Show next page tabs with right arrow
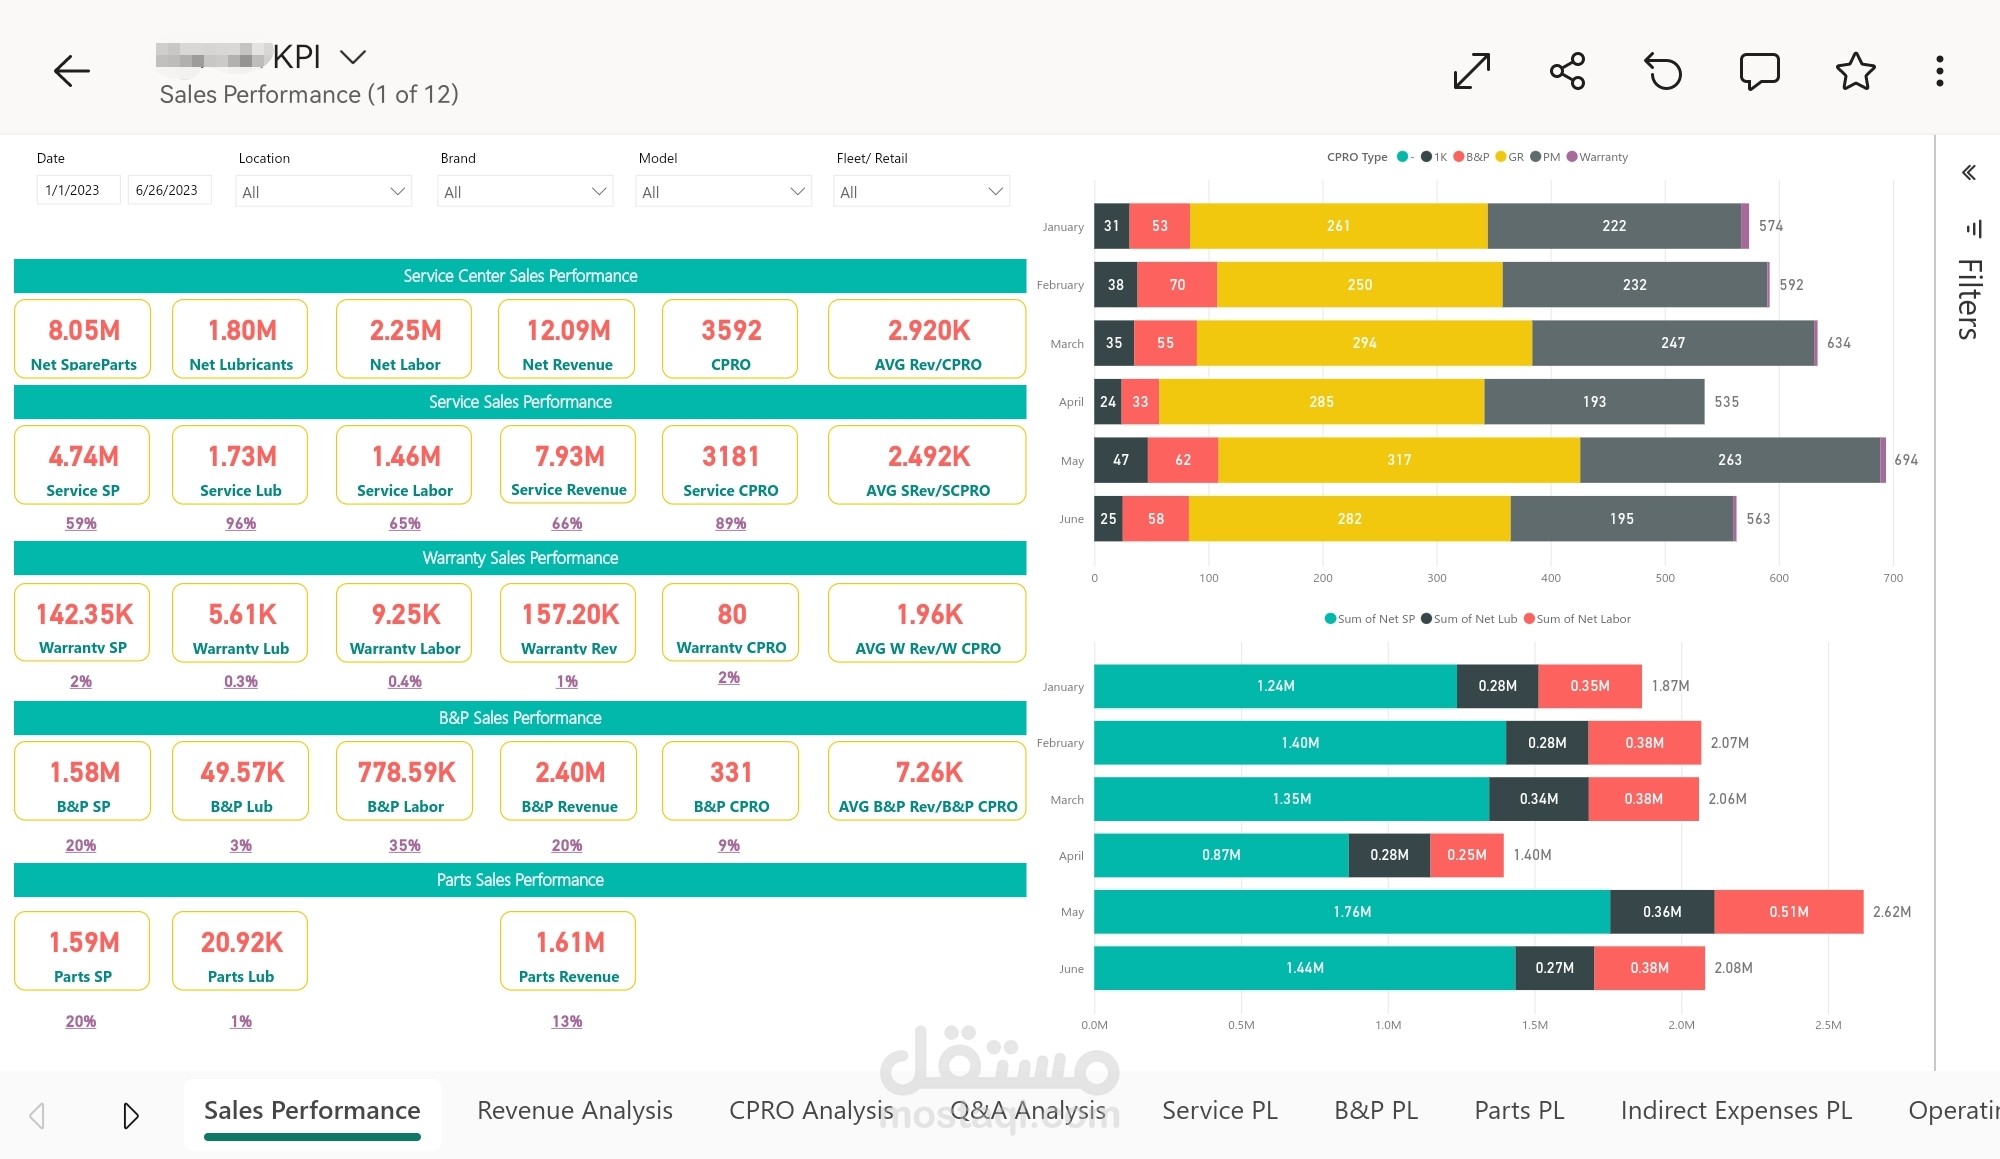 pyautogui.click(x=130, y=1115)
